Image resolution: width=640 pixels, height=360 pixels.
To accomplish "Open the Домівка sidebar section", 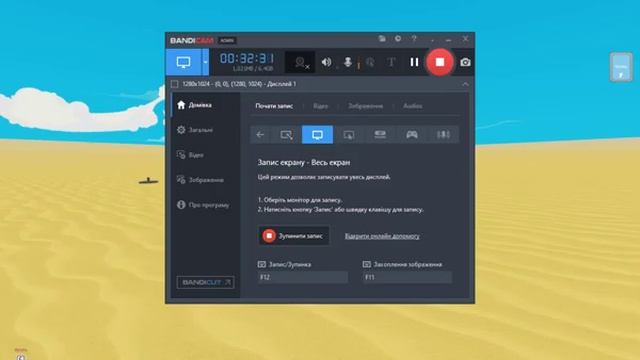I will tap(205, 105).
